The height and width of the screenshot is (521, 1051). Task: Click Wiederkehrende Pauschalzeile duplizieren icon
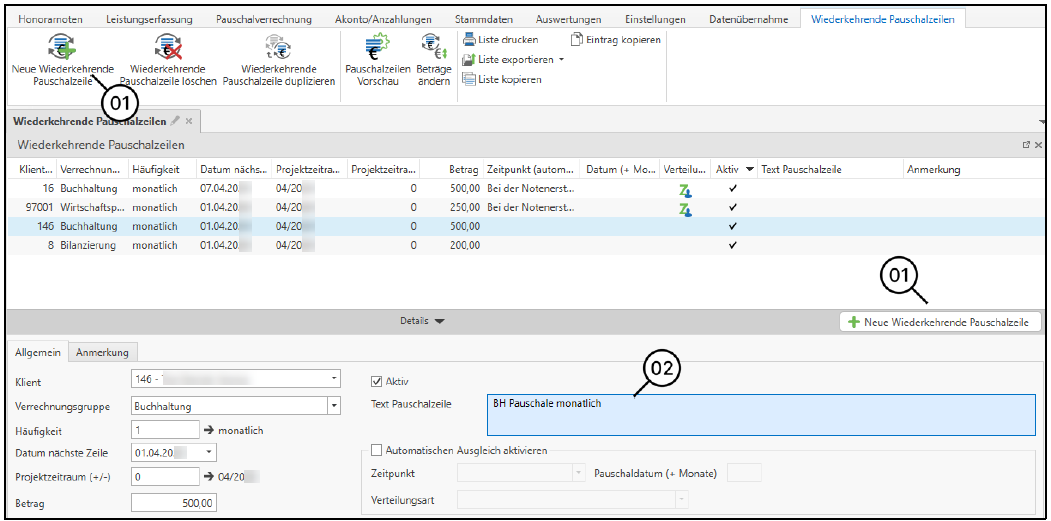pos(278,47)
